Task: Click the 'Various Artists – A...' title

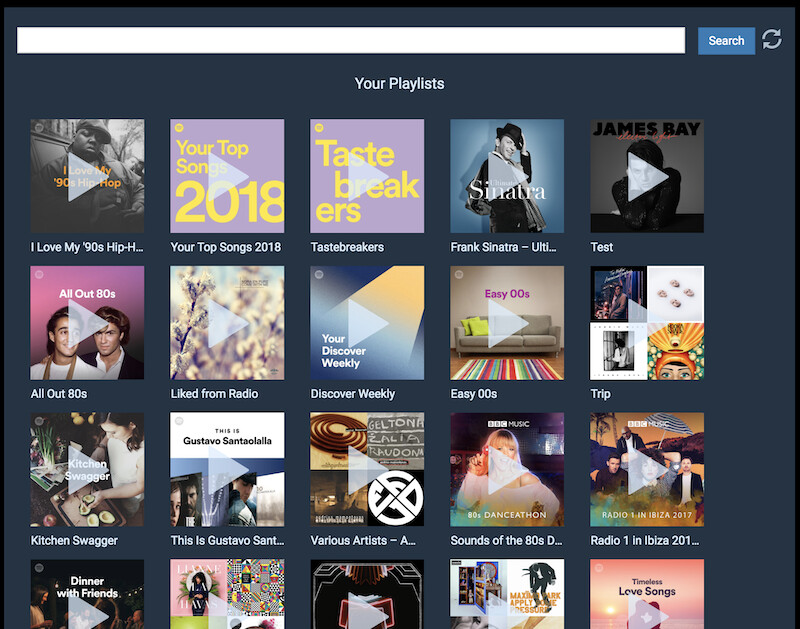Action: tap(363, 541)
